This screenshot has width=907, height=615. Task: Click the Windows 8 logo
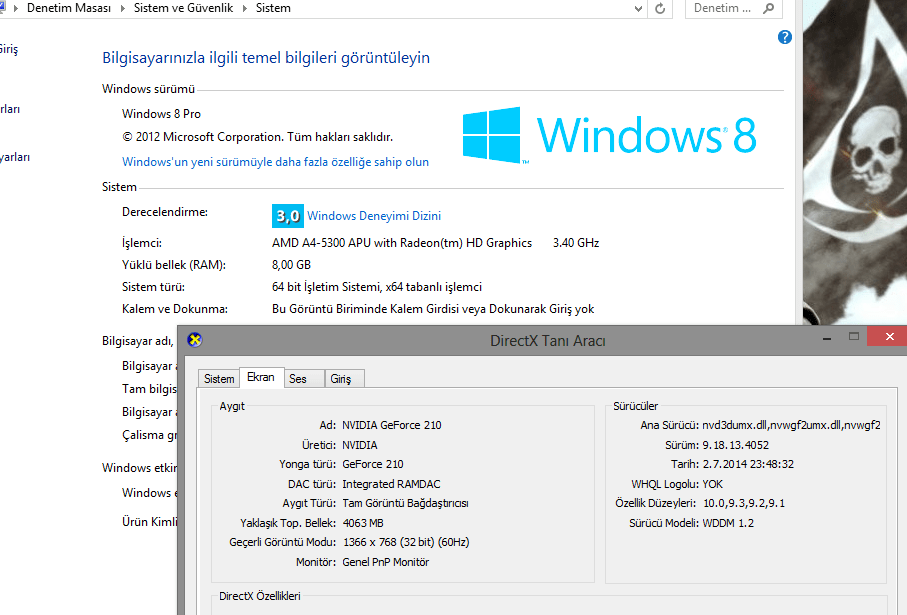point(609,135)
